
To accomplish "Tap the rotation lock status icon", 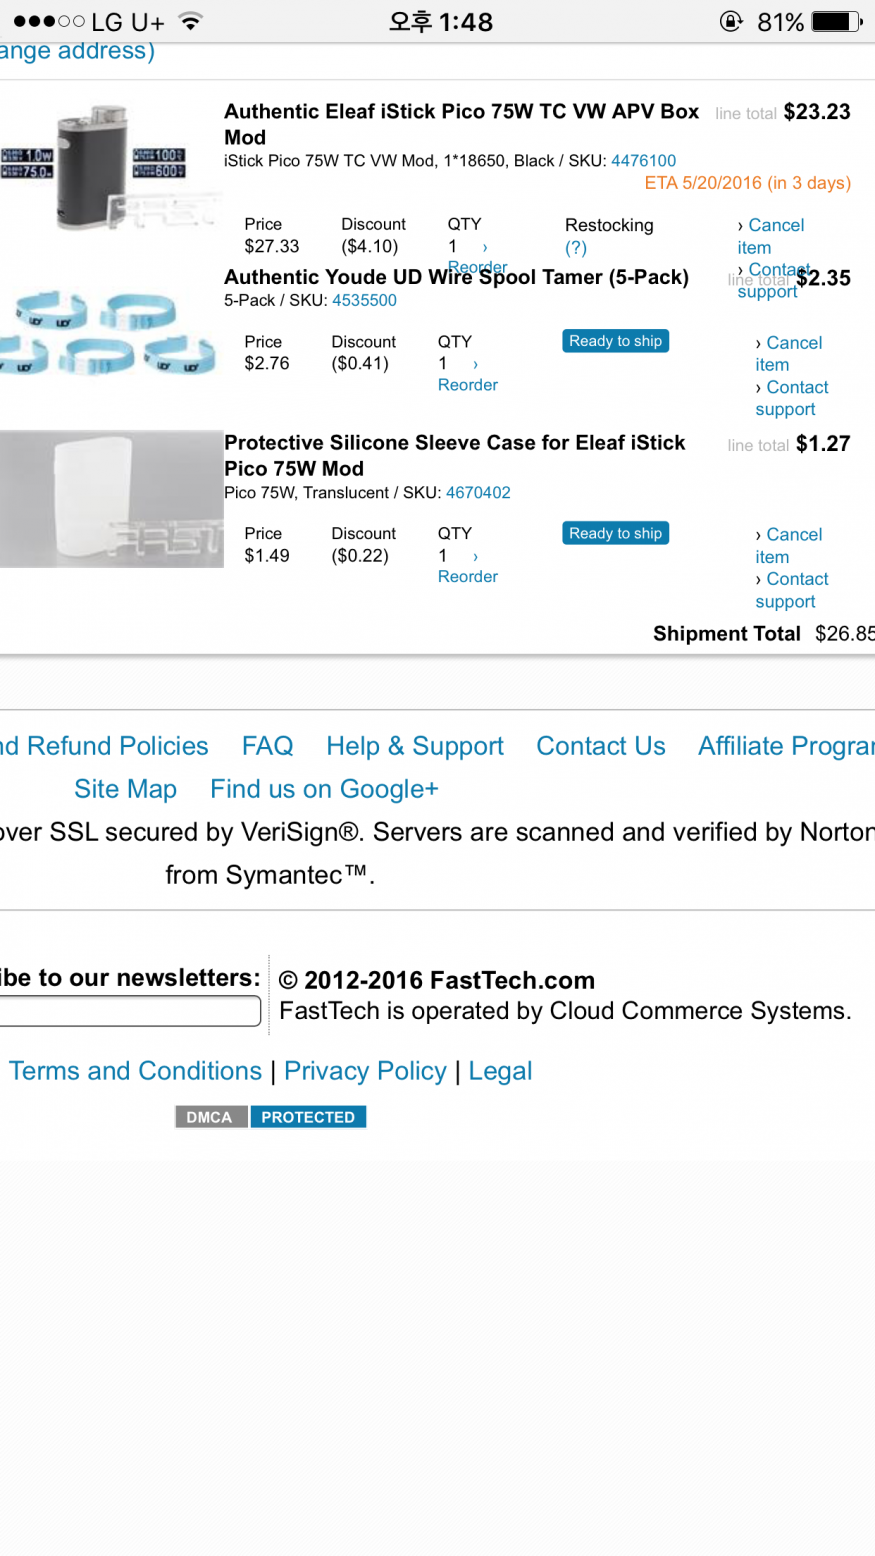I will [731, 21].
